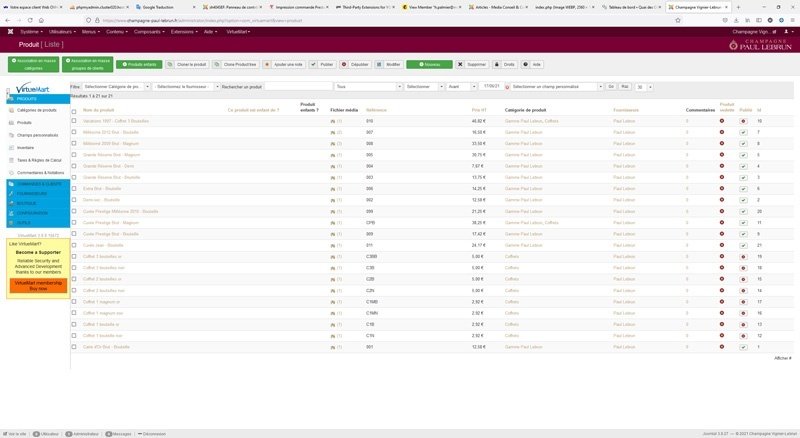Select the checkbox next to Extra Brut - Bouteille

coord(74,188)
